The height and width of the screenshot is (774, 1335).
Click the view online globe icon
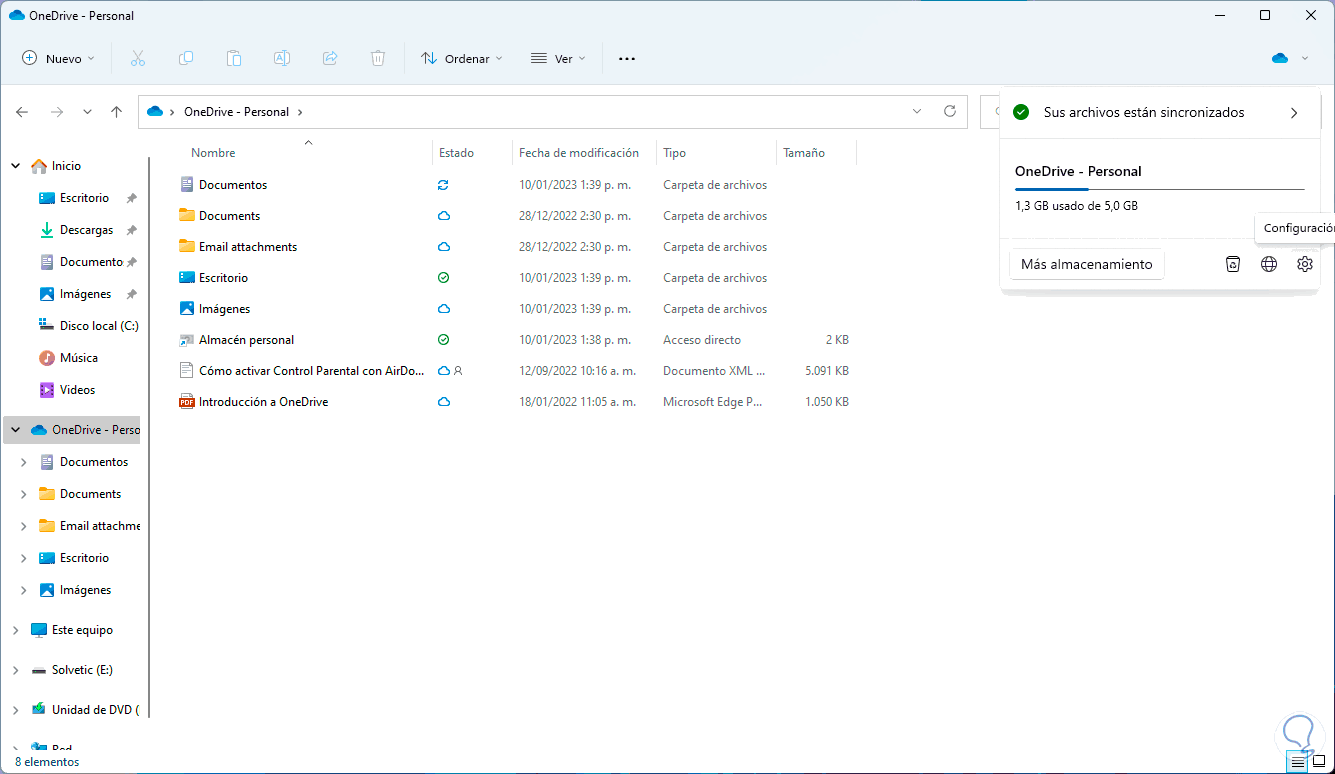coord(1269,264)
